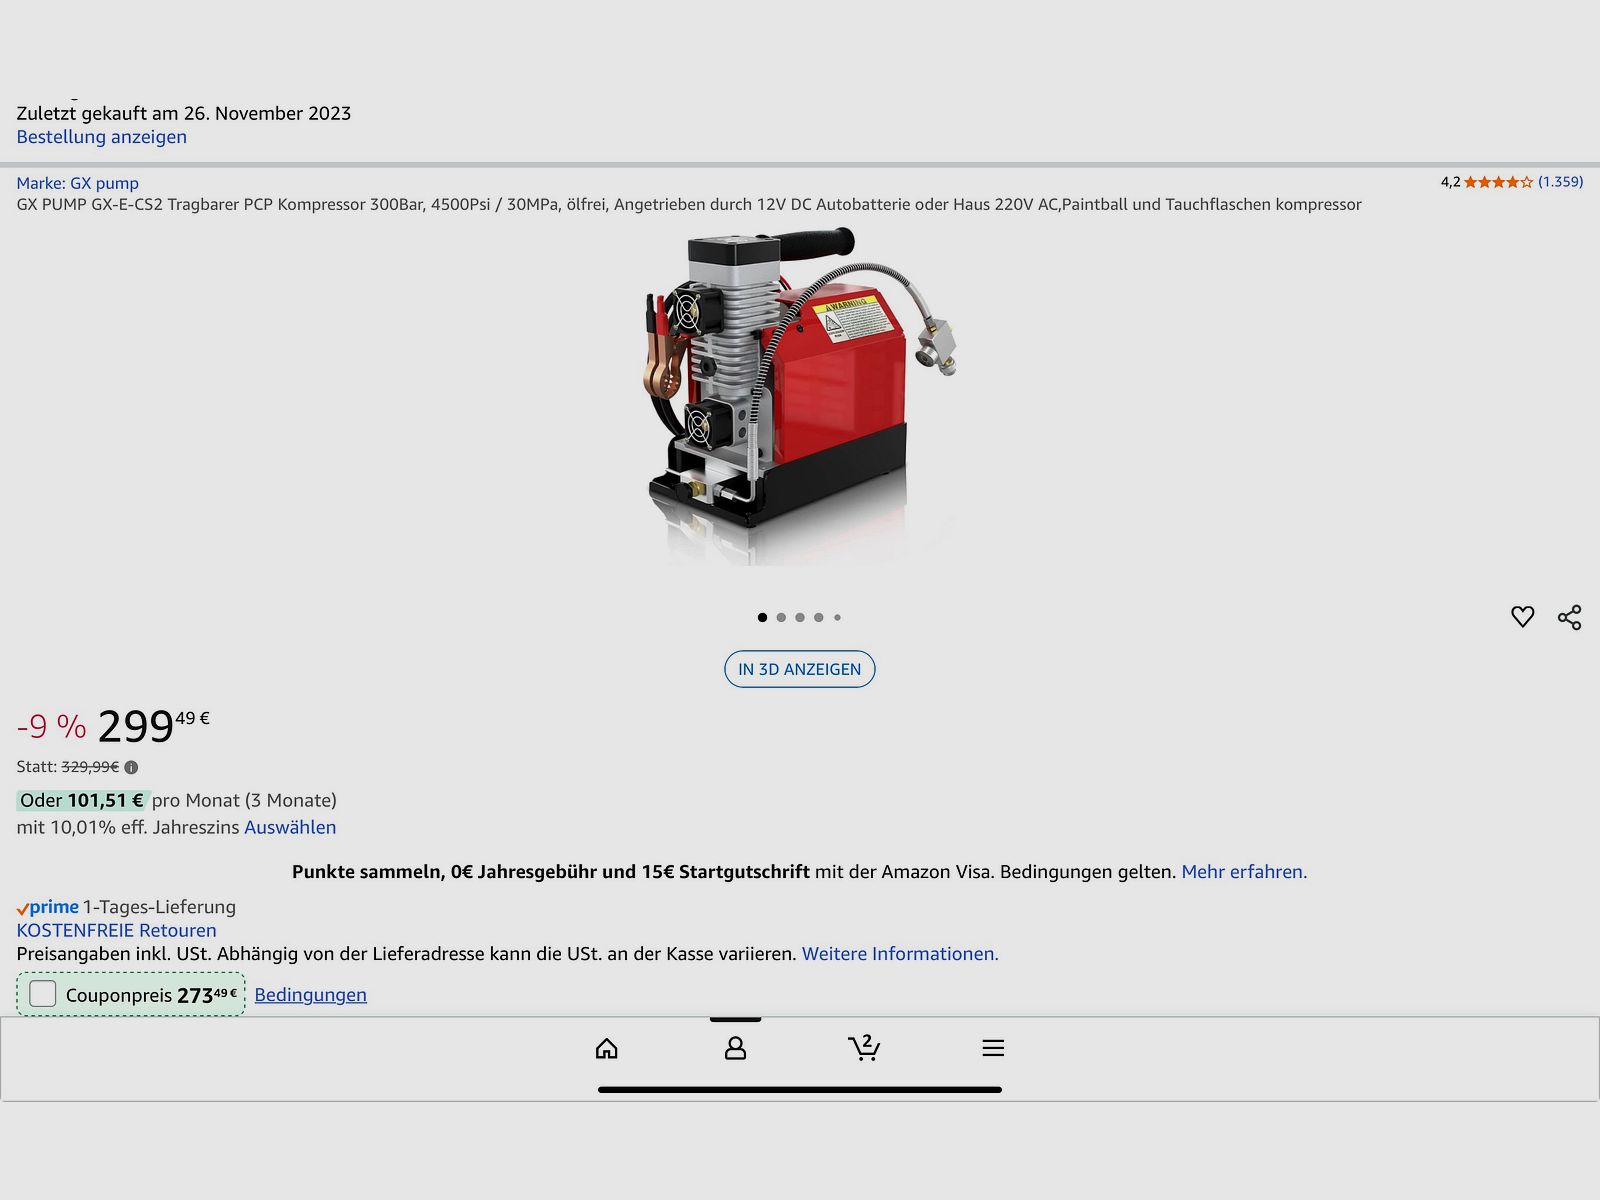Open coupon Bedingungen link
Screen dimensions: 1600x1200
(310, 995)
